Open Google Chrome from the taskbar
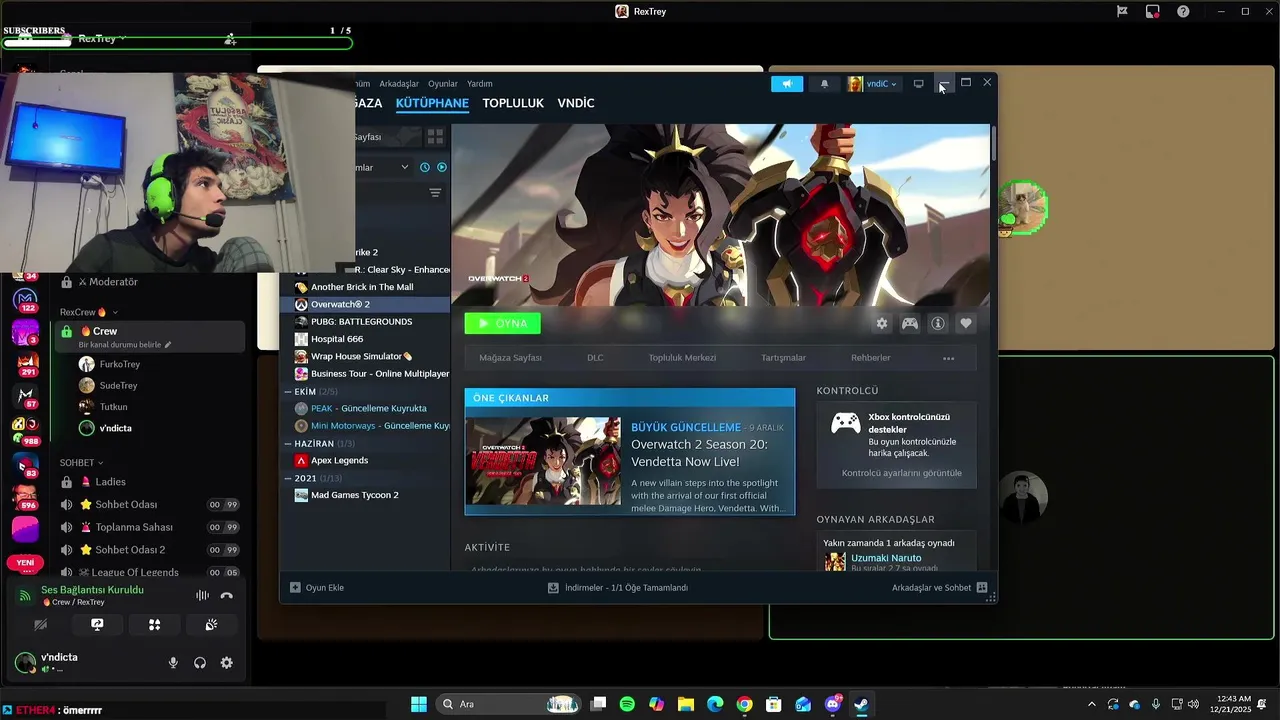 point(744,704)
